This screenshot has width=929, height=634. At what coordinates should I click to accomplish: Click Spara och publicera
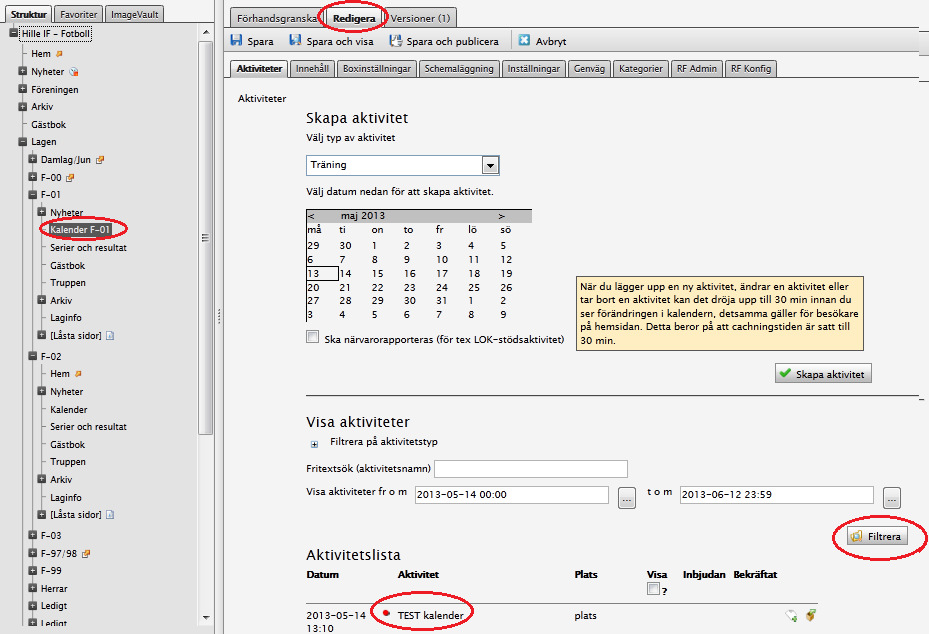coord(444,41)
